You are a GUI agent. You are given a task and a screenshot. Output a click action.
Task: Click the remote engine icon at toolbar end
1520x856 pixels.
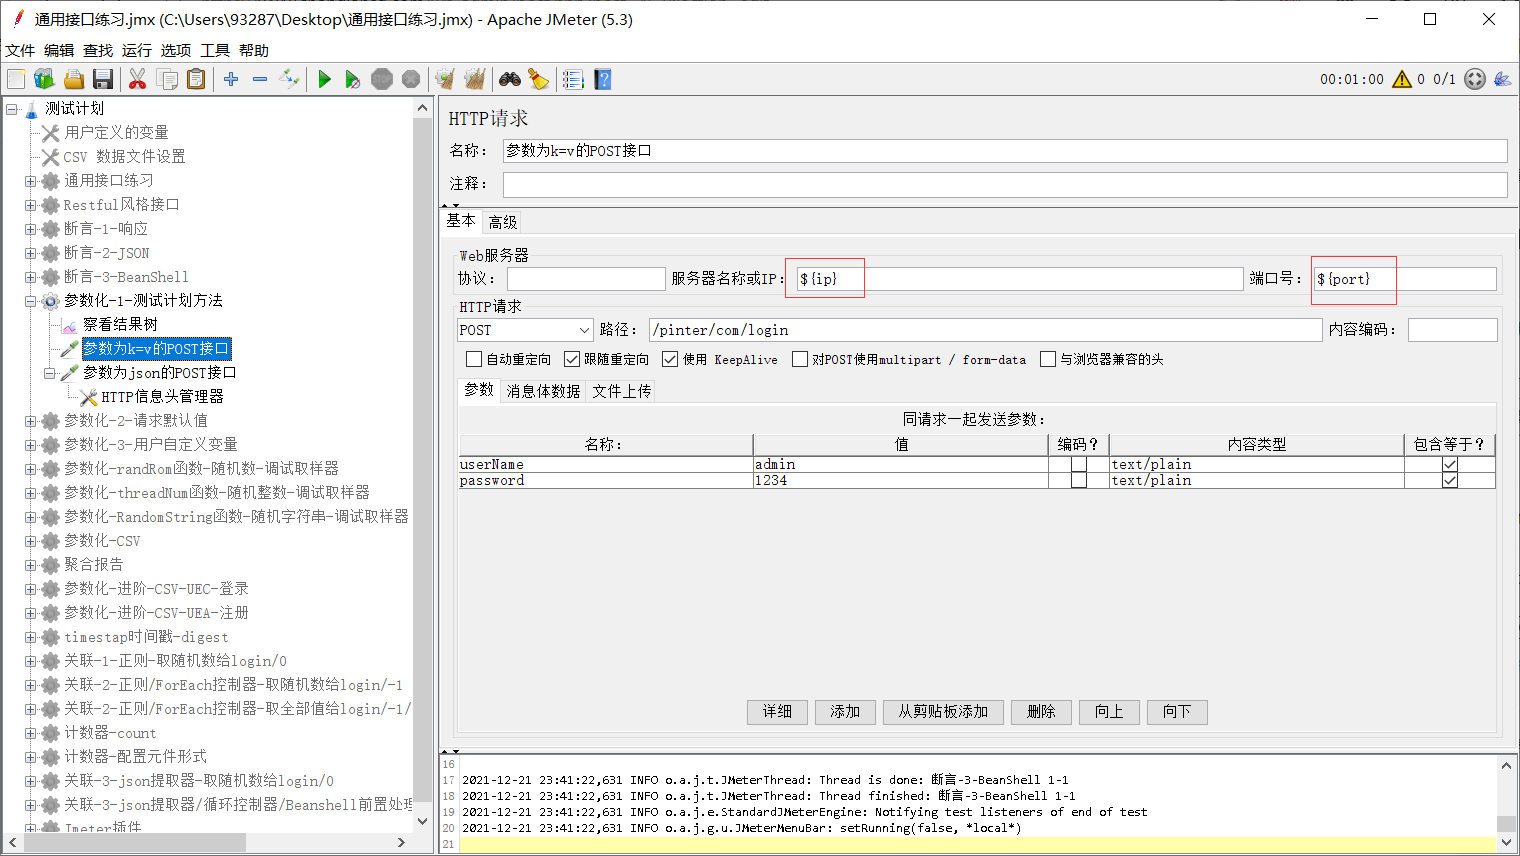[x=1502, y=79]
